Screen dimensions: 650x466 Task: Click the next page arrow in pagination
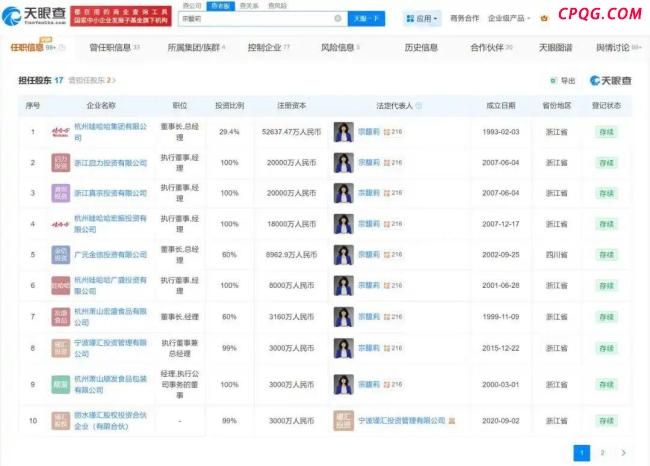(x=623, y=453)
